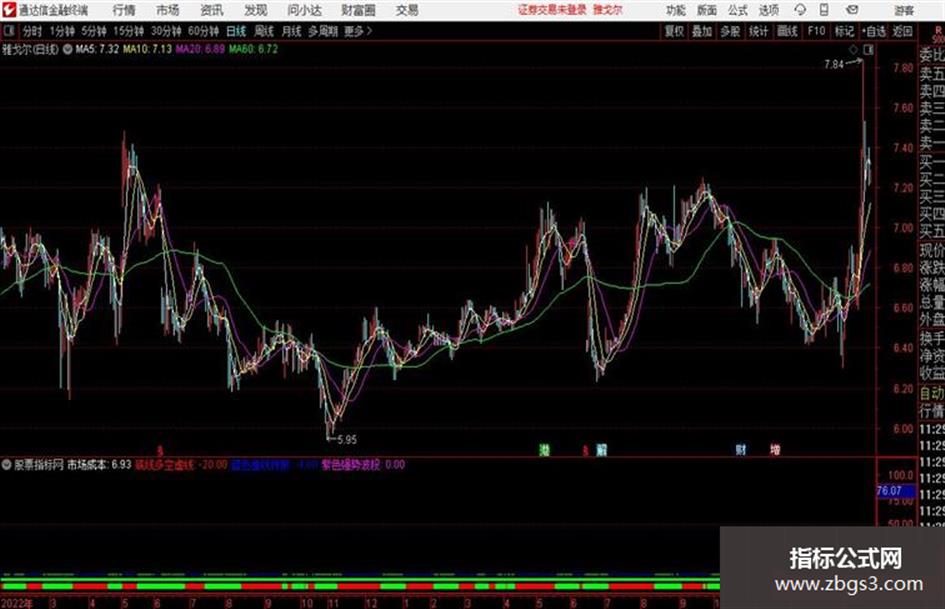Screen dimensions: 945x609
Task: Click the 复权 toolbar button
Action: tap(674, 31)
